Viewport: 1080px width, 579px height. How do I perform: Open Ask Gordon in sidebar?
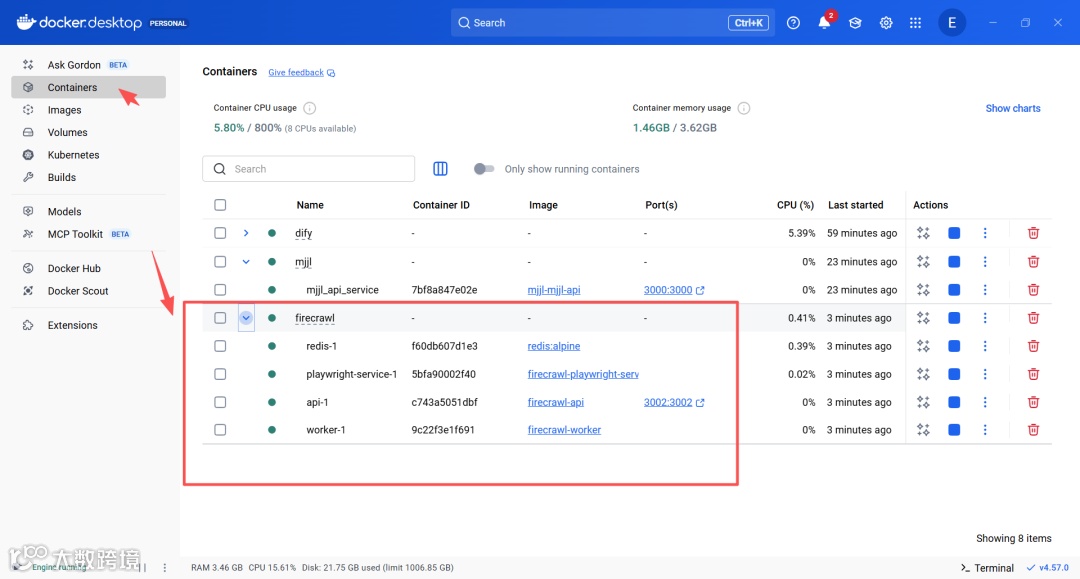coord(88,65)
